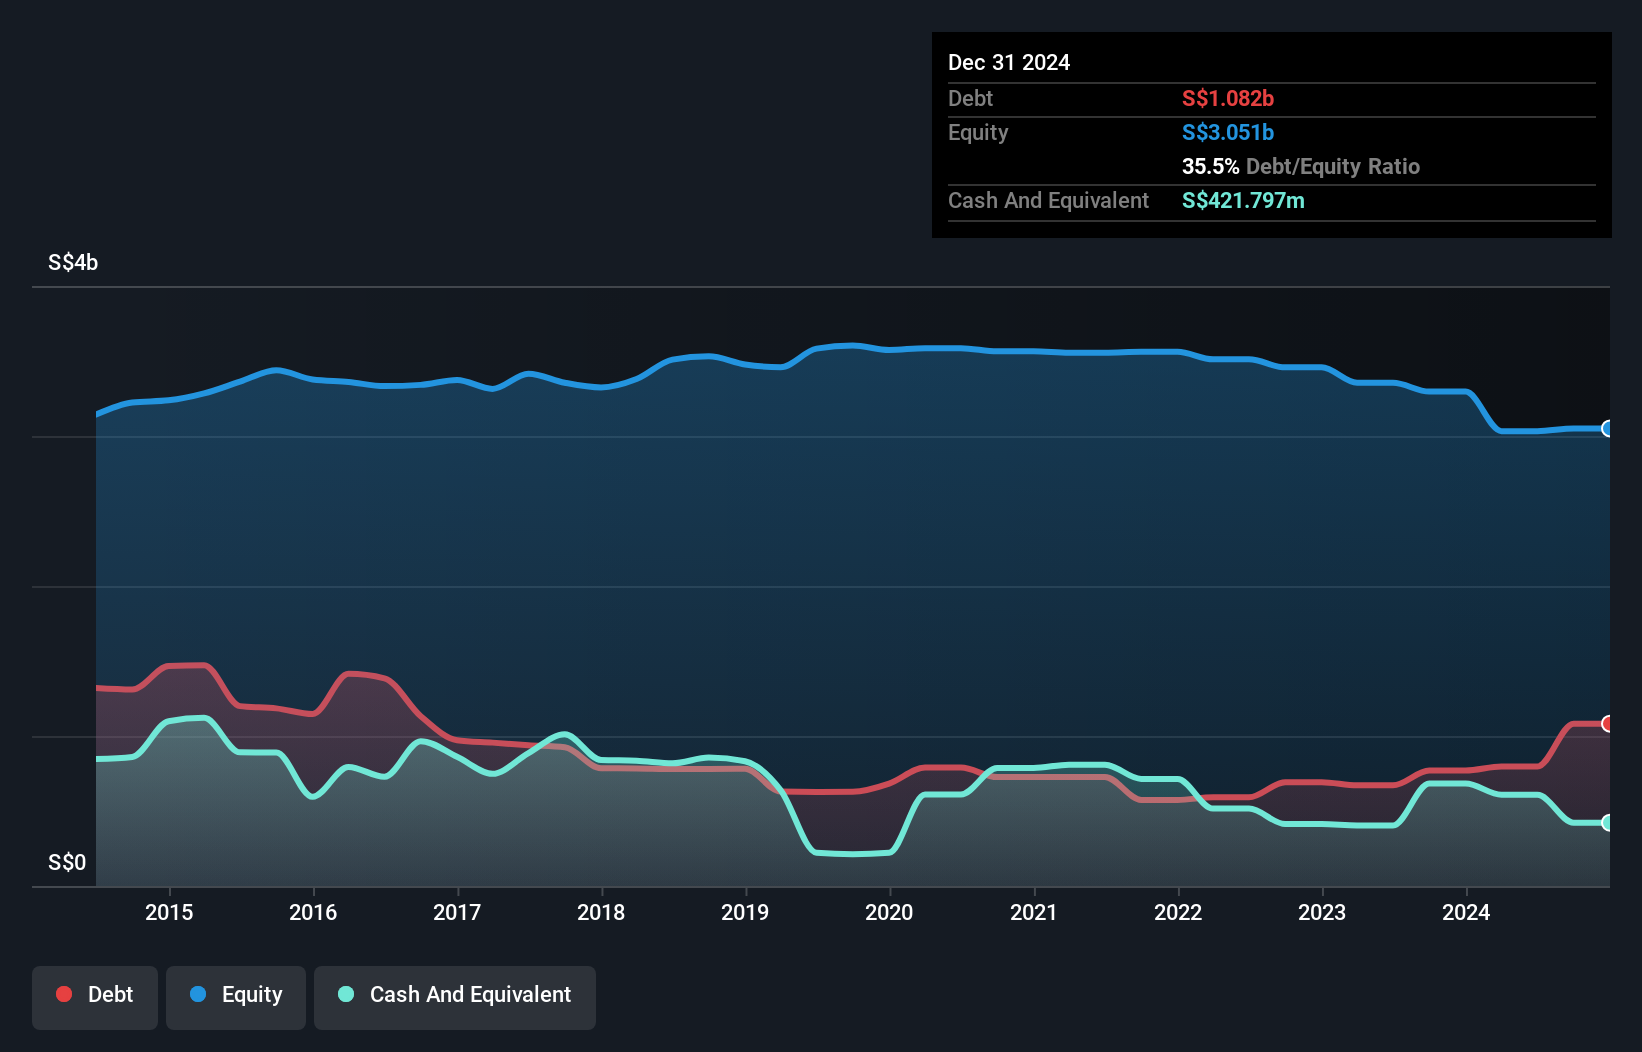Toggle the Debt series legend button

(95, 997)
